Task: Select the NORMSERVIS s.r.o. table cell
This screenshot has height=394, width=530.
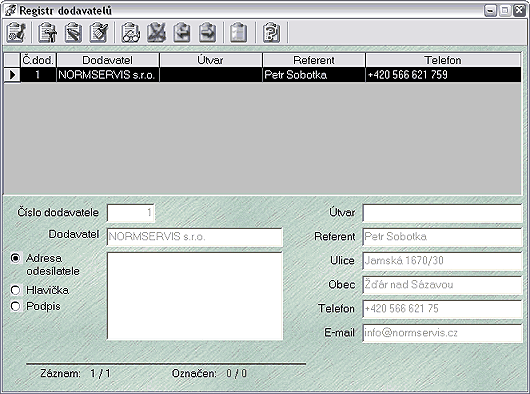Action: [108, 75]
